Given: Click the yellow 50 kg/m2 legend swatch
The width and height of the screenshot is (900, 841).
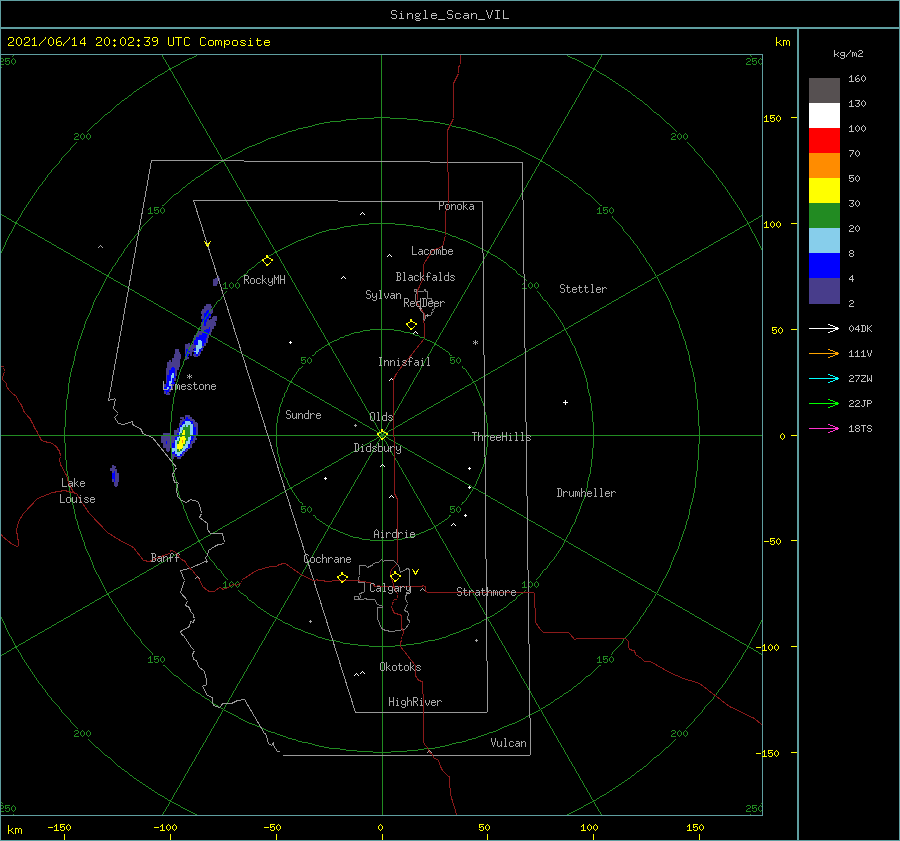Looking at the screenshot, I should (x=824, y=191).
